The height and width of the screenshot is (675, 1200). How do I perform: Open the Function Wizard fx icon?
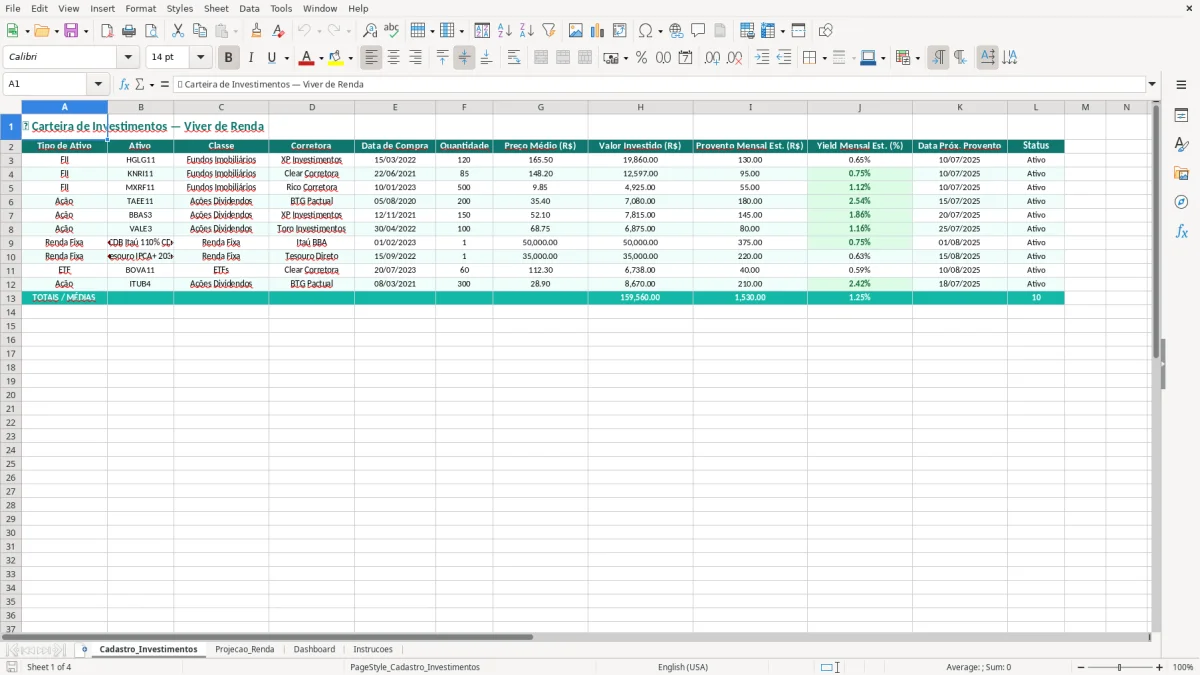coord(125,84)
